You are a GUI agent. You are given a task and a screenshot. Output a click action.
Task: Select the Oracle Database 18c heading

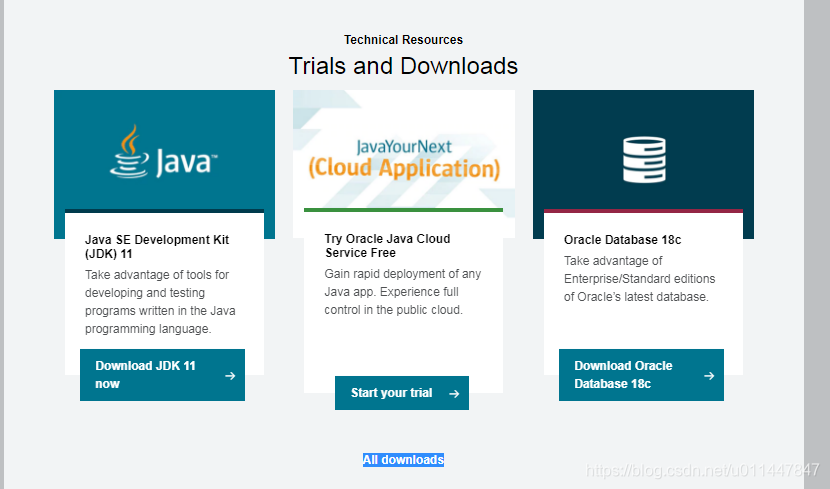click(x=622, y=240)
